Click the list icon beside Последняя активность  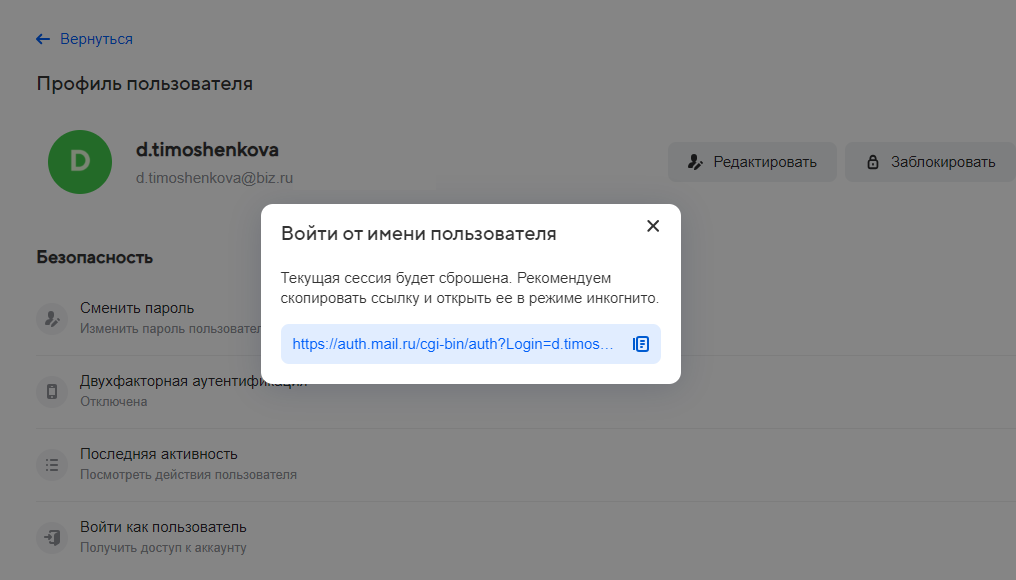tap(51, 465)
